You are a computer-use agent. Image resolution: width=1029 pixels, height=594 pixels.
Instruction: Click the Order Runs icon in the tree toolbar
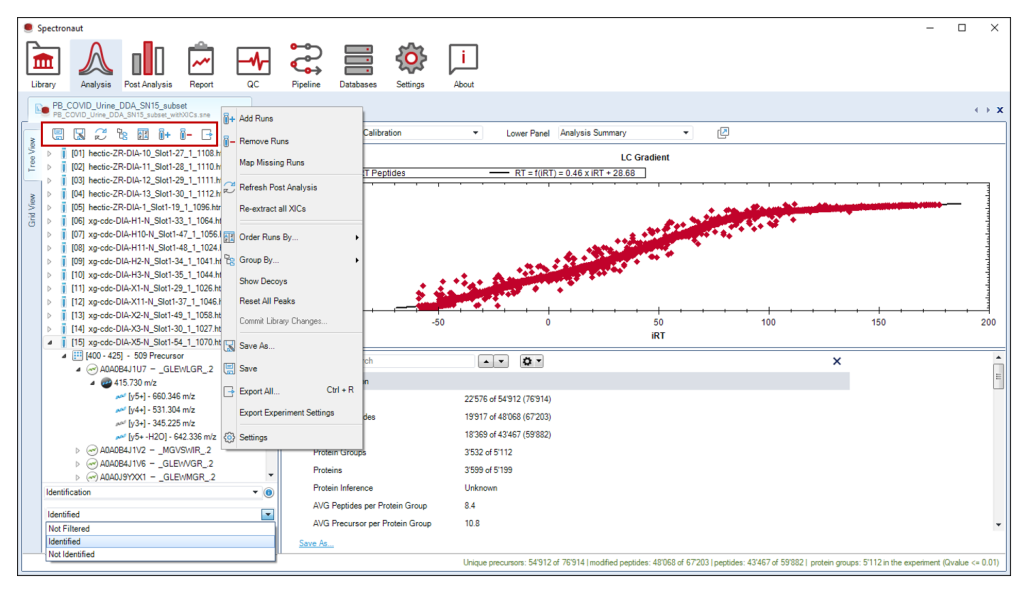click(143, 135)
